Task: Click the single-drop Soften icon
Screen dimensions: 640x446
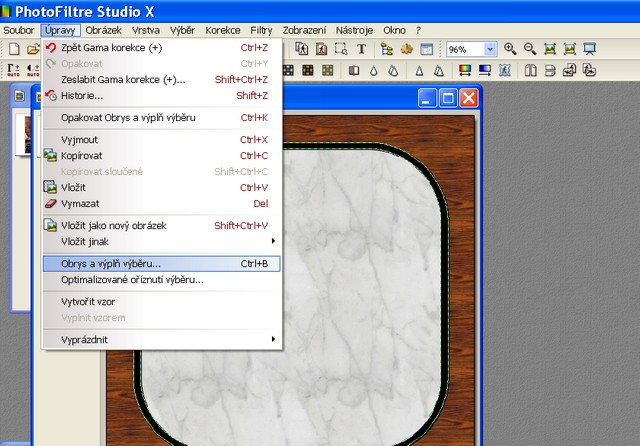Action: click(373, 71)
